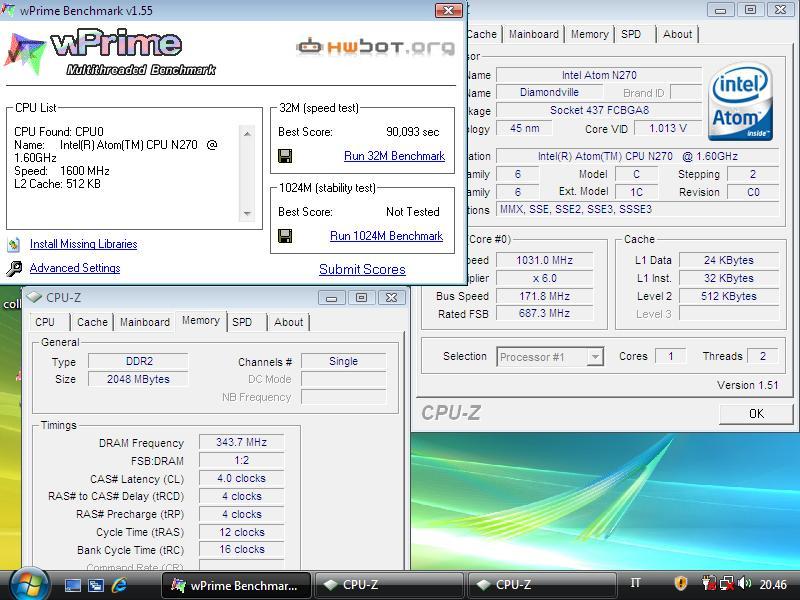Click CPU List scrollbar down arrow
The image size is (800, 600).
click(247, 213)
